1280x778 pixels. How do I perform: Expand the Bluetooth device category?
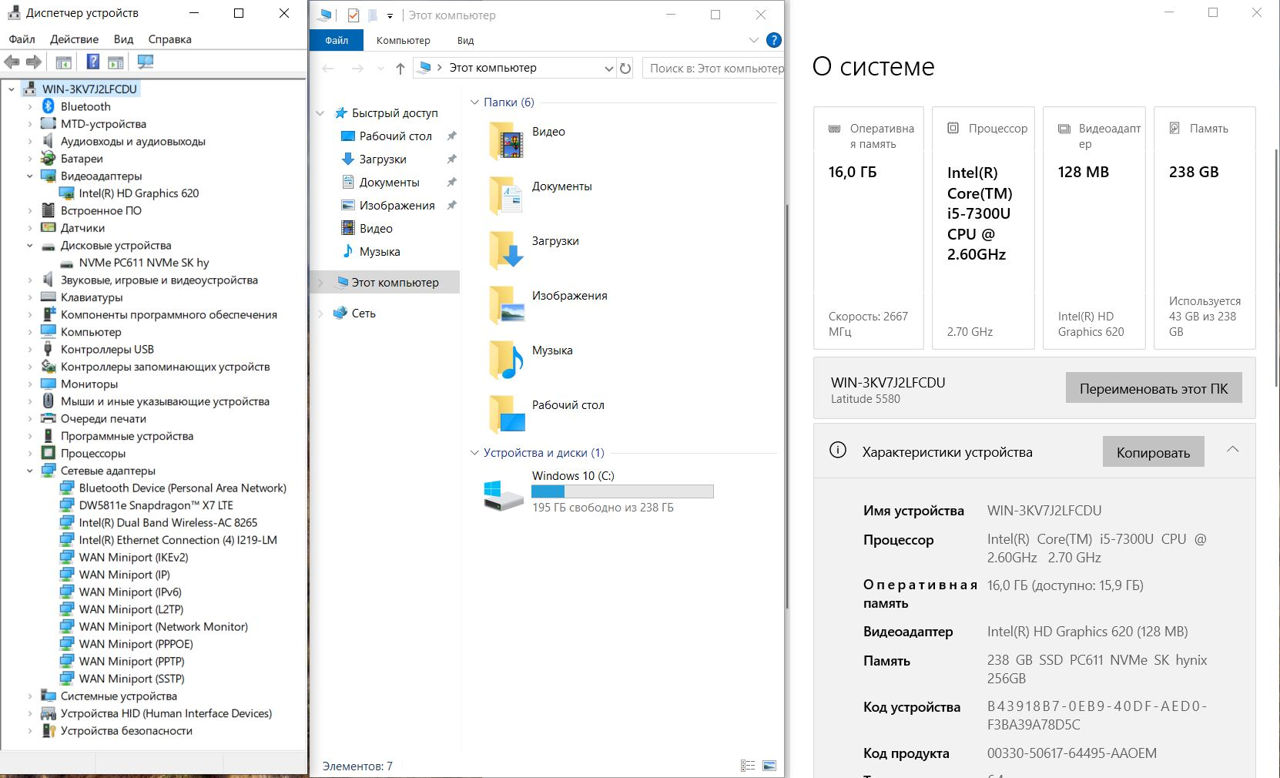(x=30, y=107)
